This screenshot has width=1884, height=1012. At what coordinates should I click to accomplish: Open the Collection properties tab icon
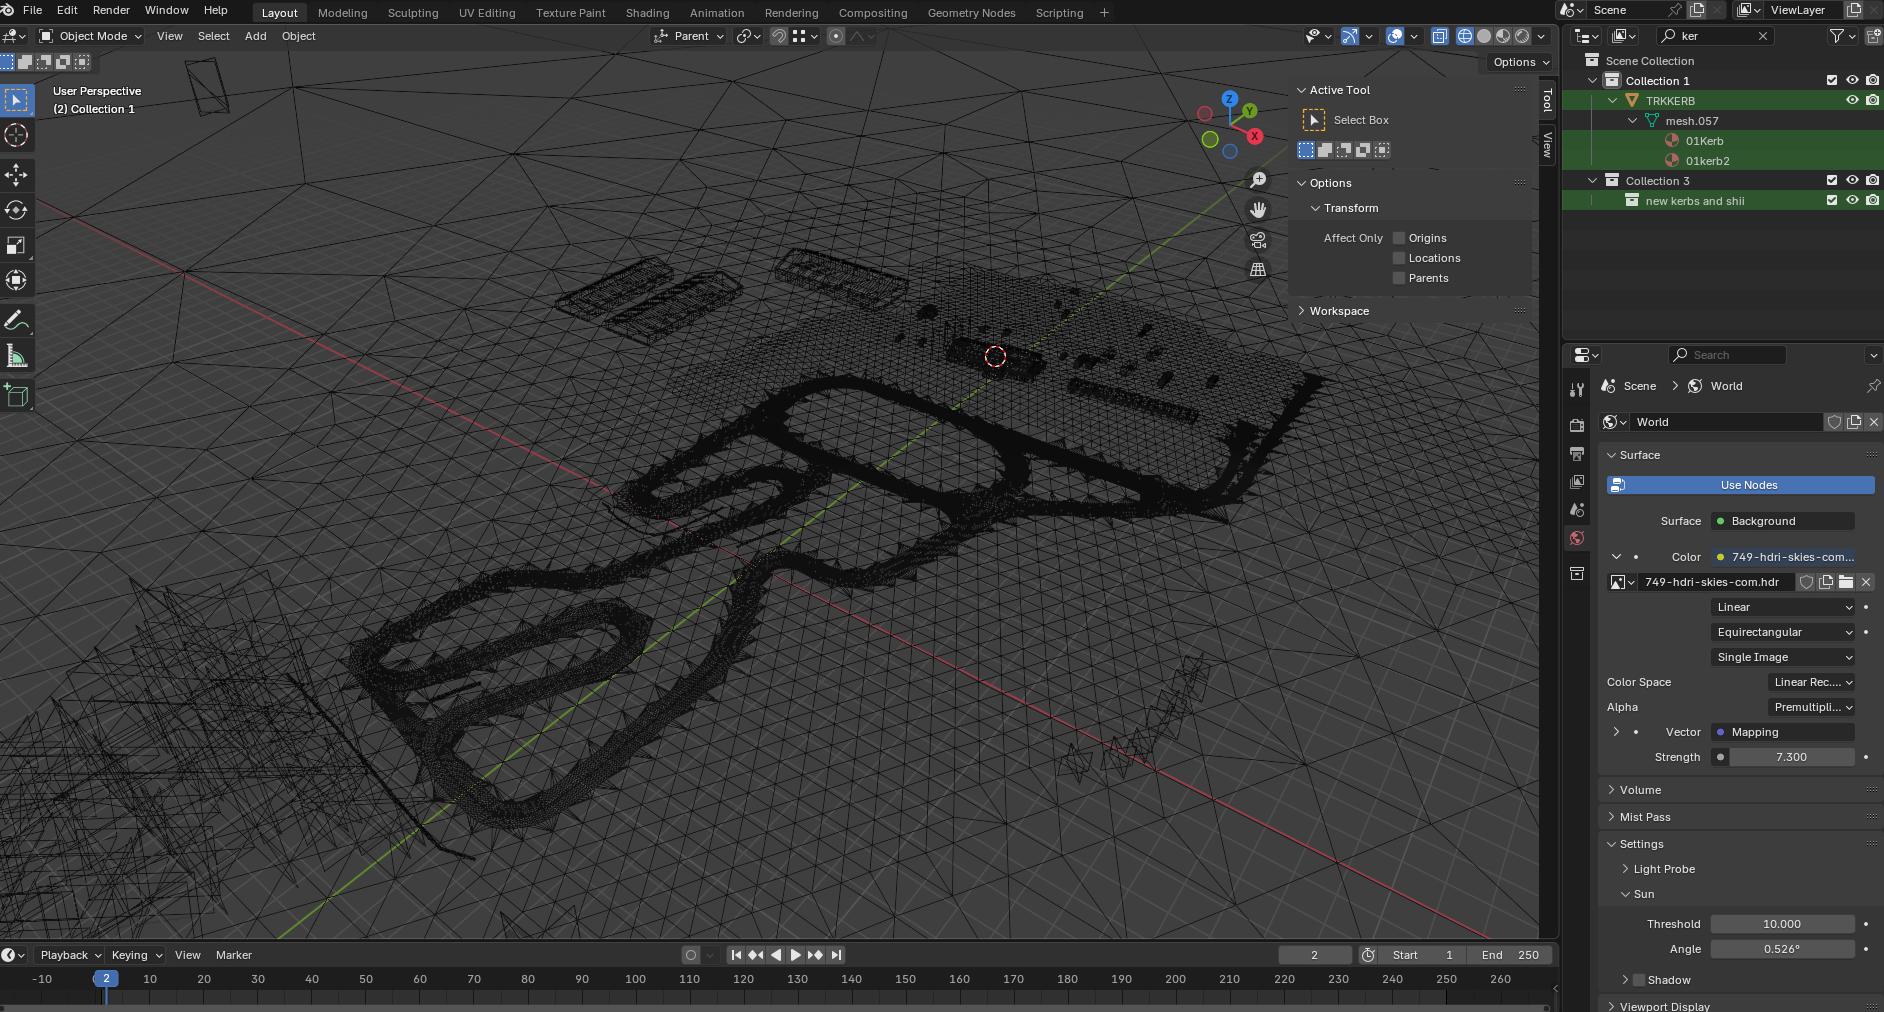(1577, 573)
